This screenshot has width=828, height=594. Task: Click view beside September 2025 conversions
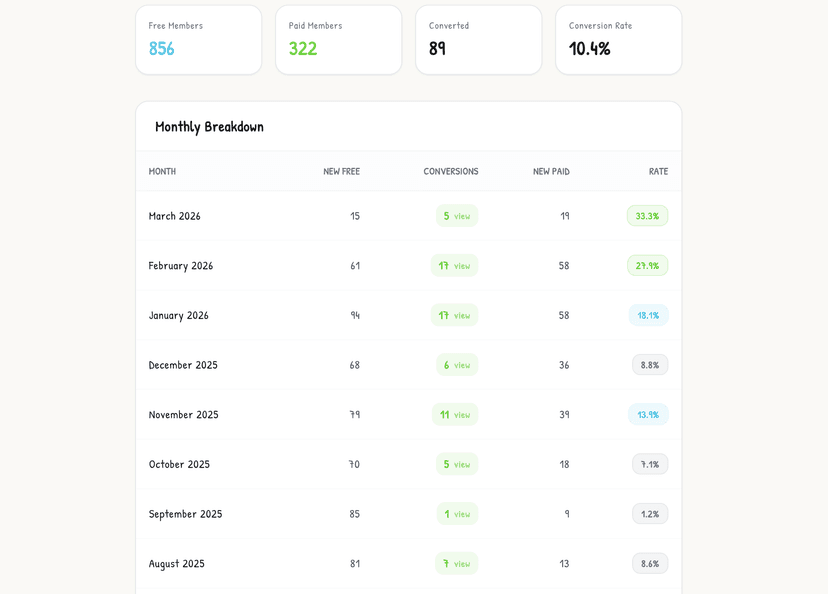coord(456,513)
